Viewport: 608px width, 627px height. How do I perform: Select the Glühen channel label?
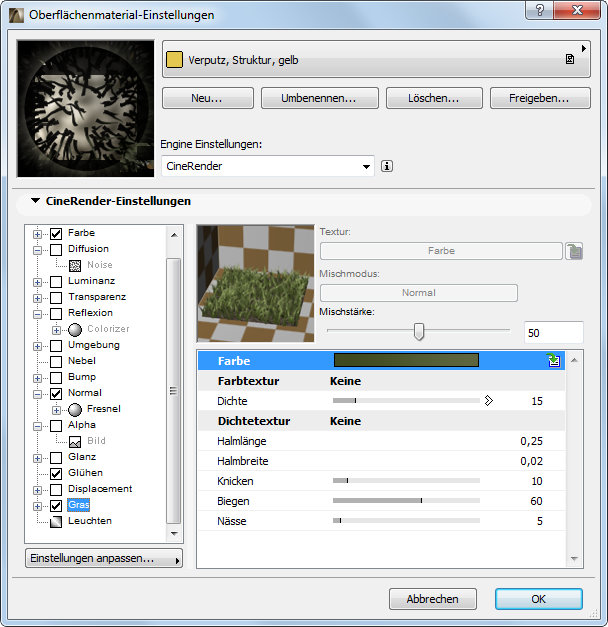(85, 473)
